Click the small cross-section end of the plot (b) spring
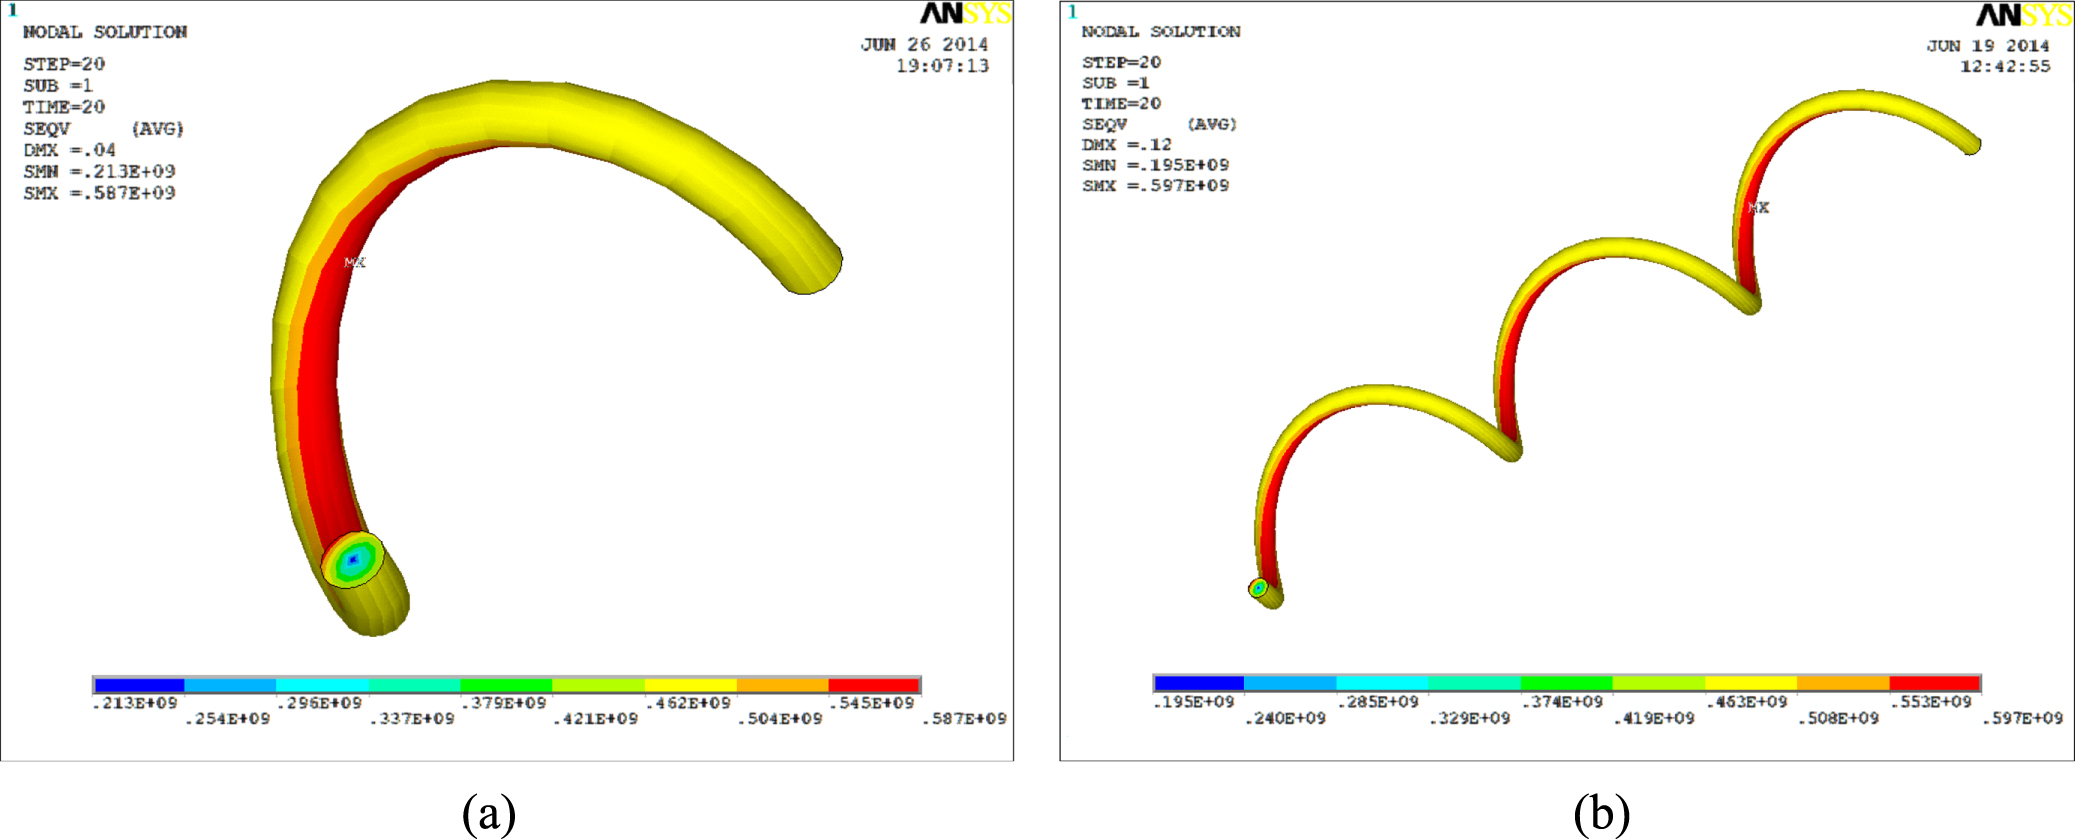This screenshot has height=839, width=2075. [1259, 588]
